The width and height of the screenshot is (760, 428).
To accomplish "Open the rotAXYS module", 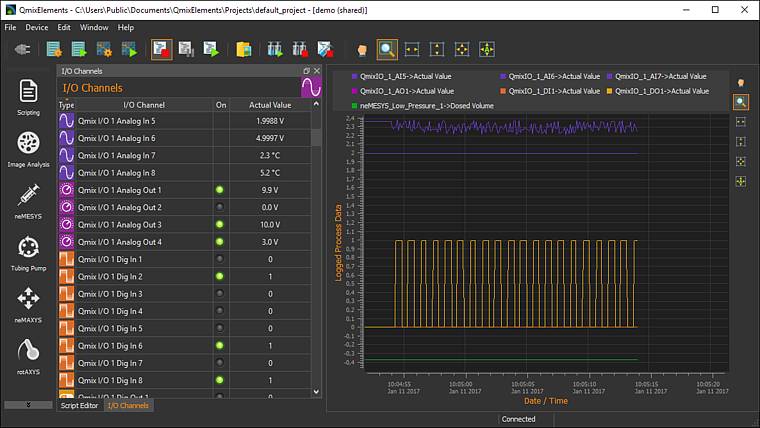I will (x=28, y=357).
